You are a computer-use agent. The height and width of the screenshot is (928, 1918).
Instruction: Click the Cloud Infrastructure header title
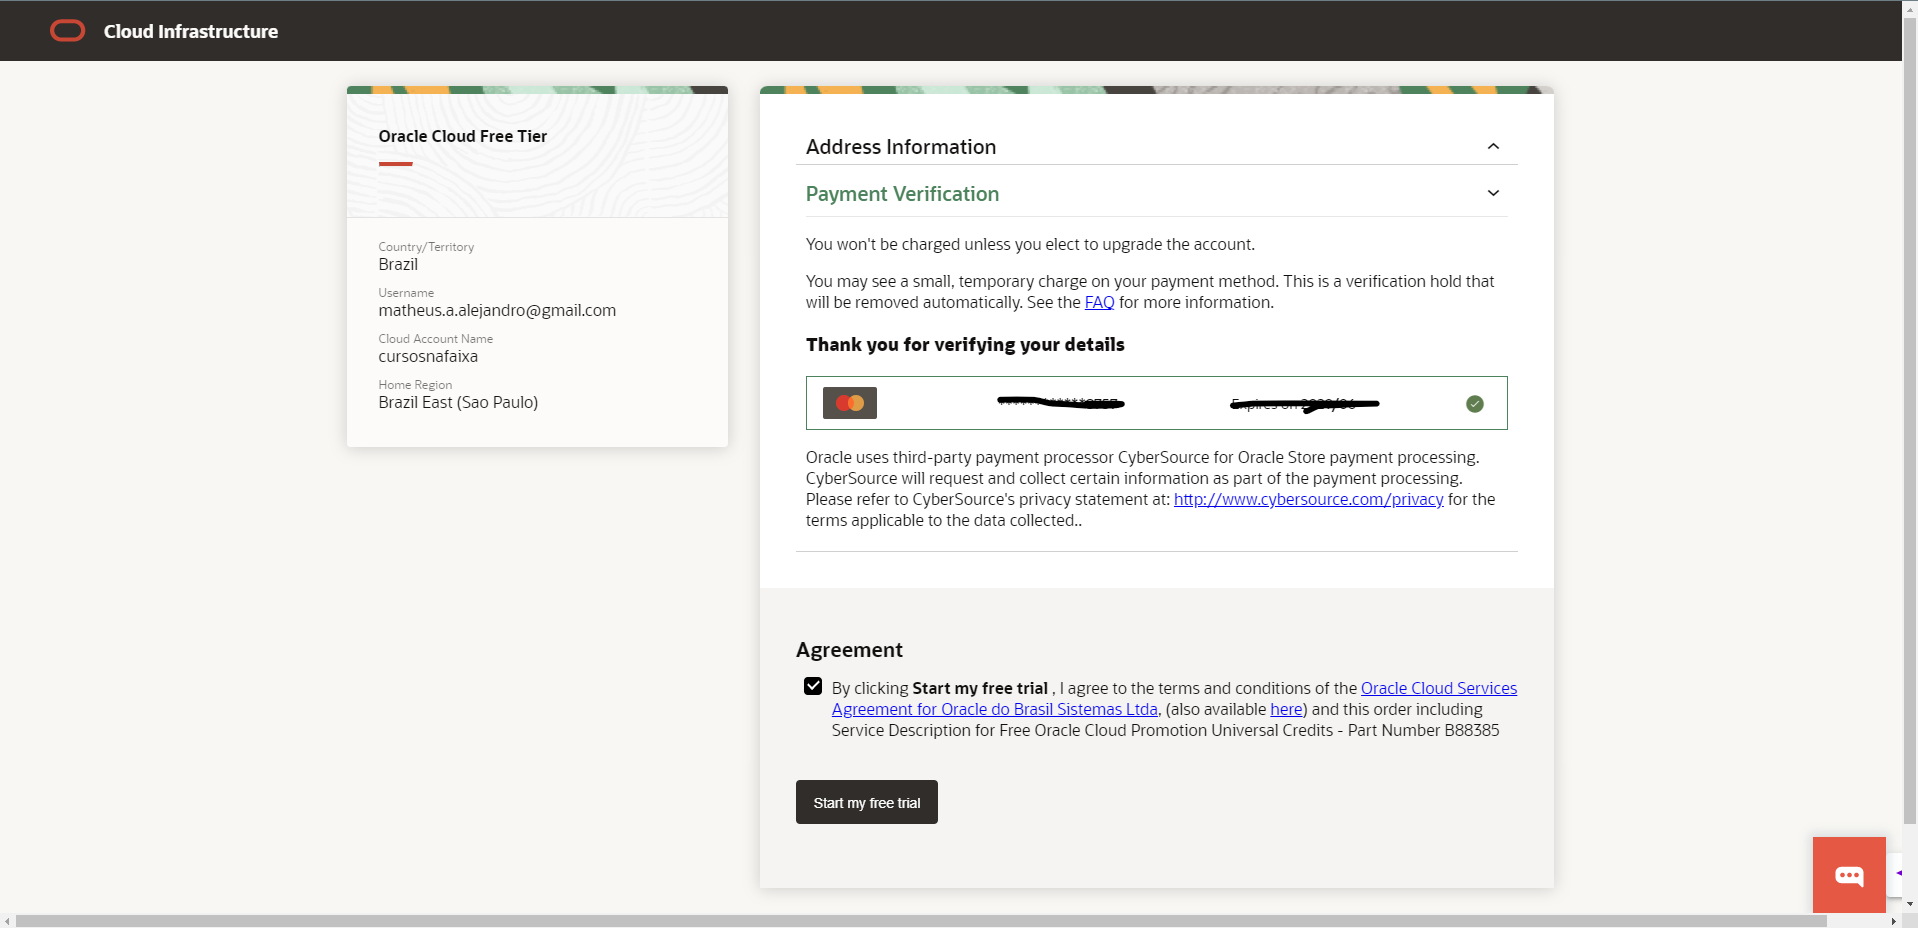point(191,31)
